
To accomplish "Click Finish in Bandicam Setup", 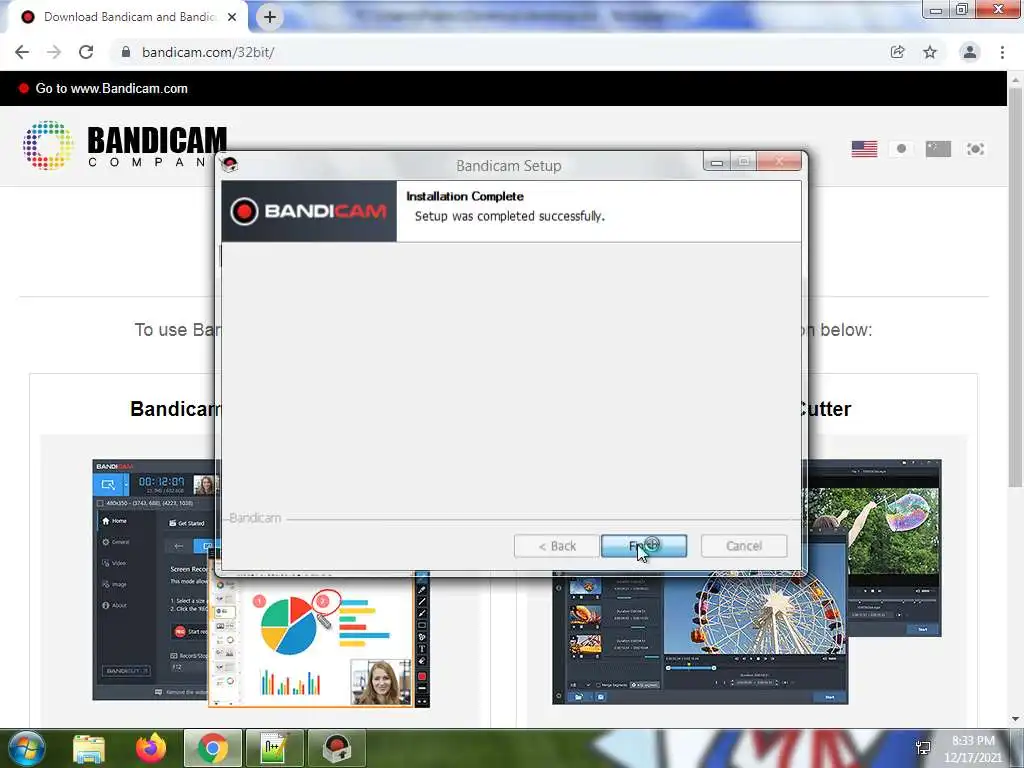I will coord(643,546).
